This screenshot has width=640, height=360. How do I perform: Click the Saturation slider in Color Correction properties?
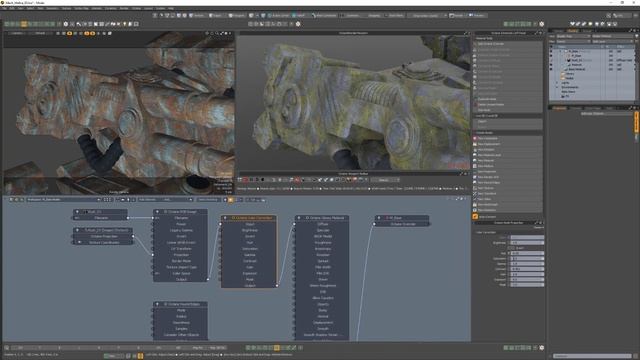527,258
